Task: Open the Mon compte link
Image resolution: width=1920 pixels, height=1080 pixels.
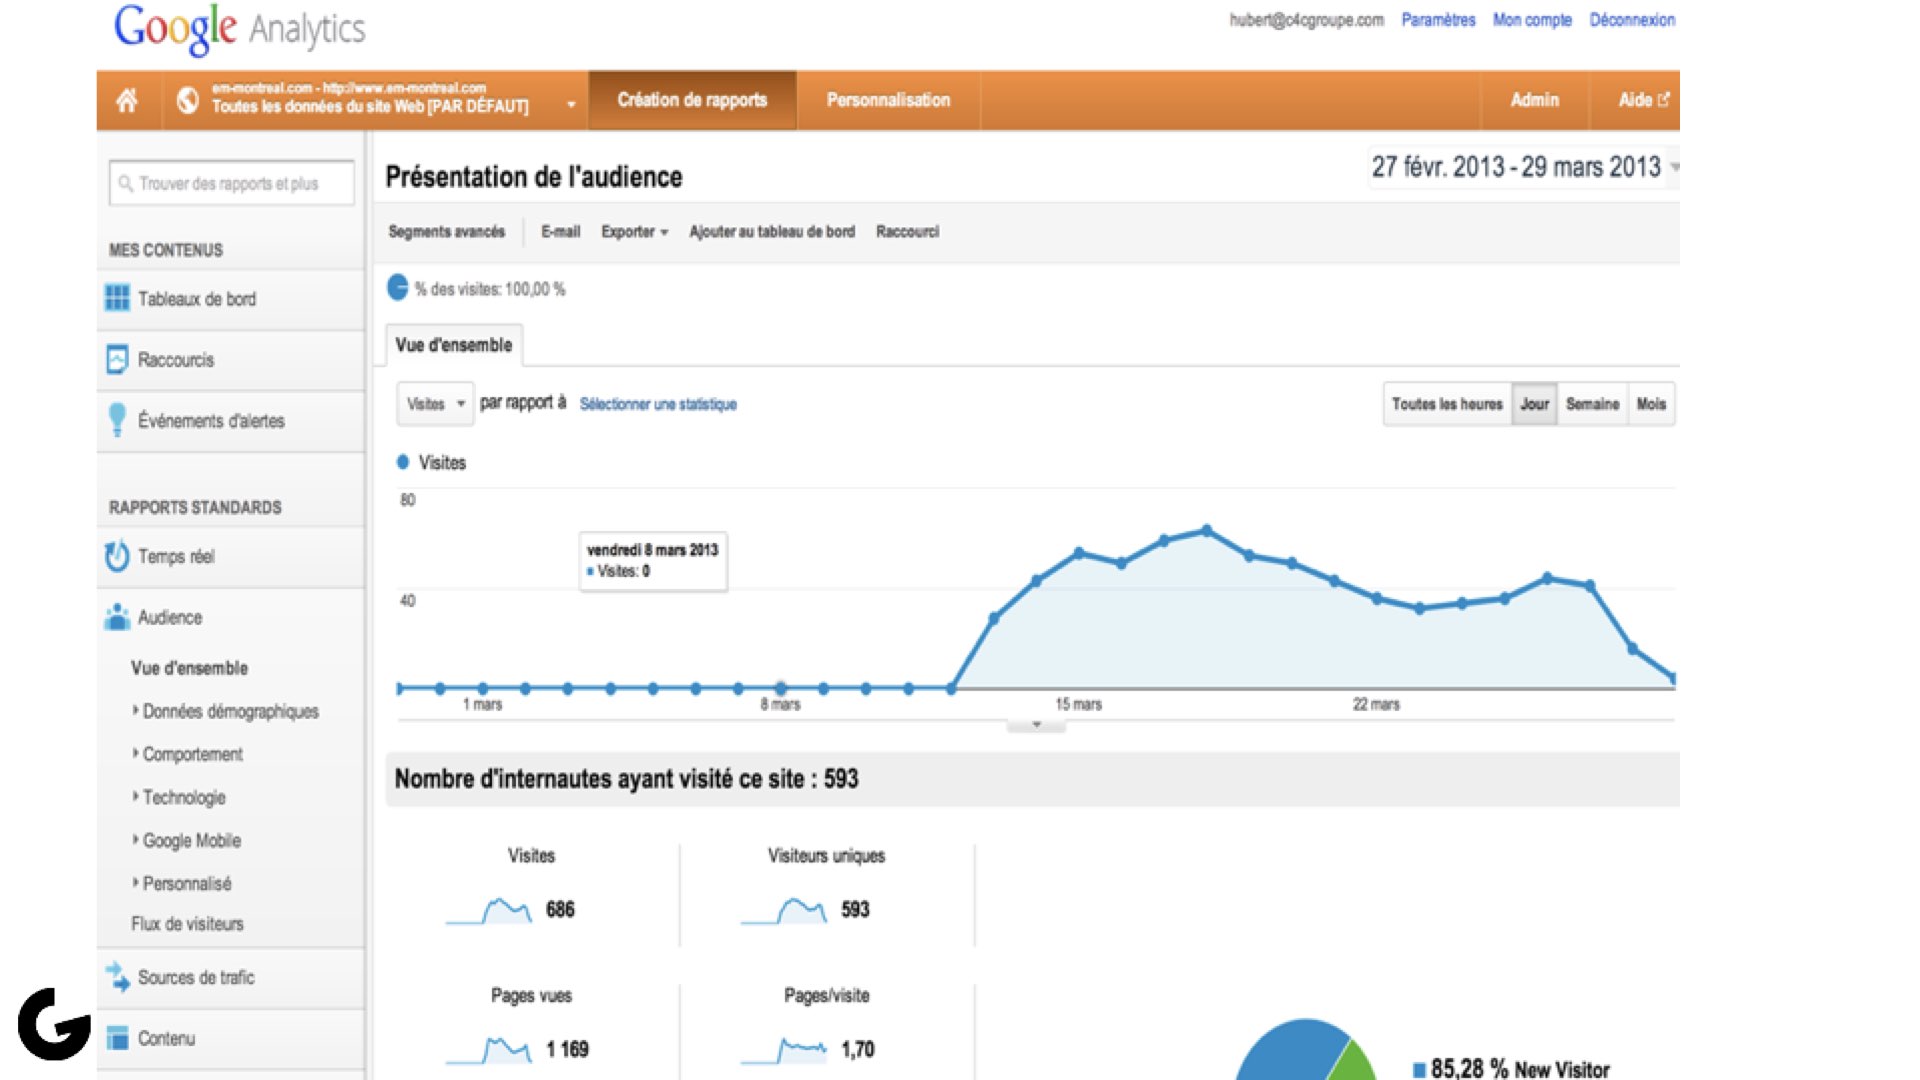Action: tap(1532, 20)
